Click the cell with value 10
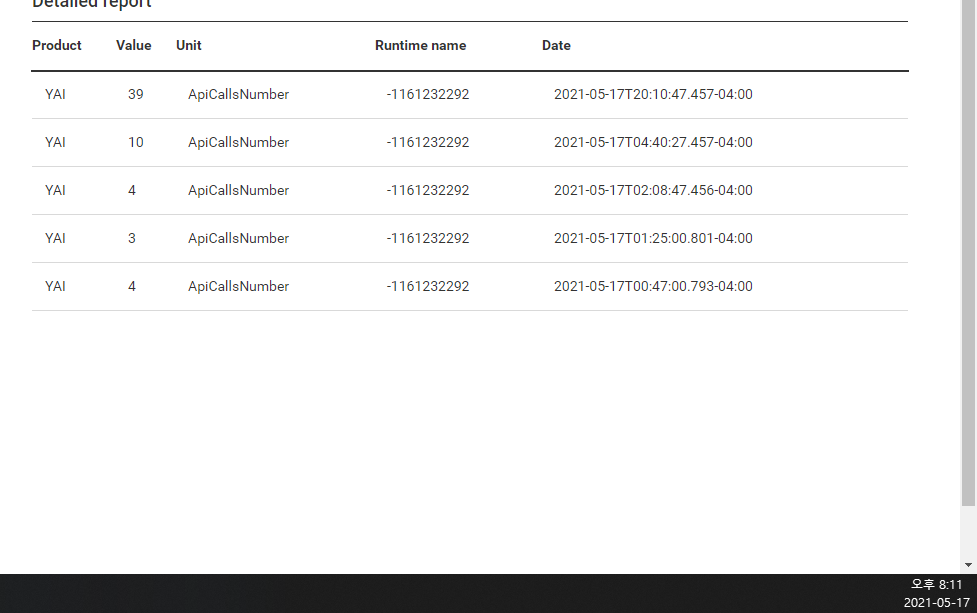This screenshot has height=613, width=977. pyautogui.click(x=136, y=143)
